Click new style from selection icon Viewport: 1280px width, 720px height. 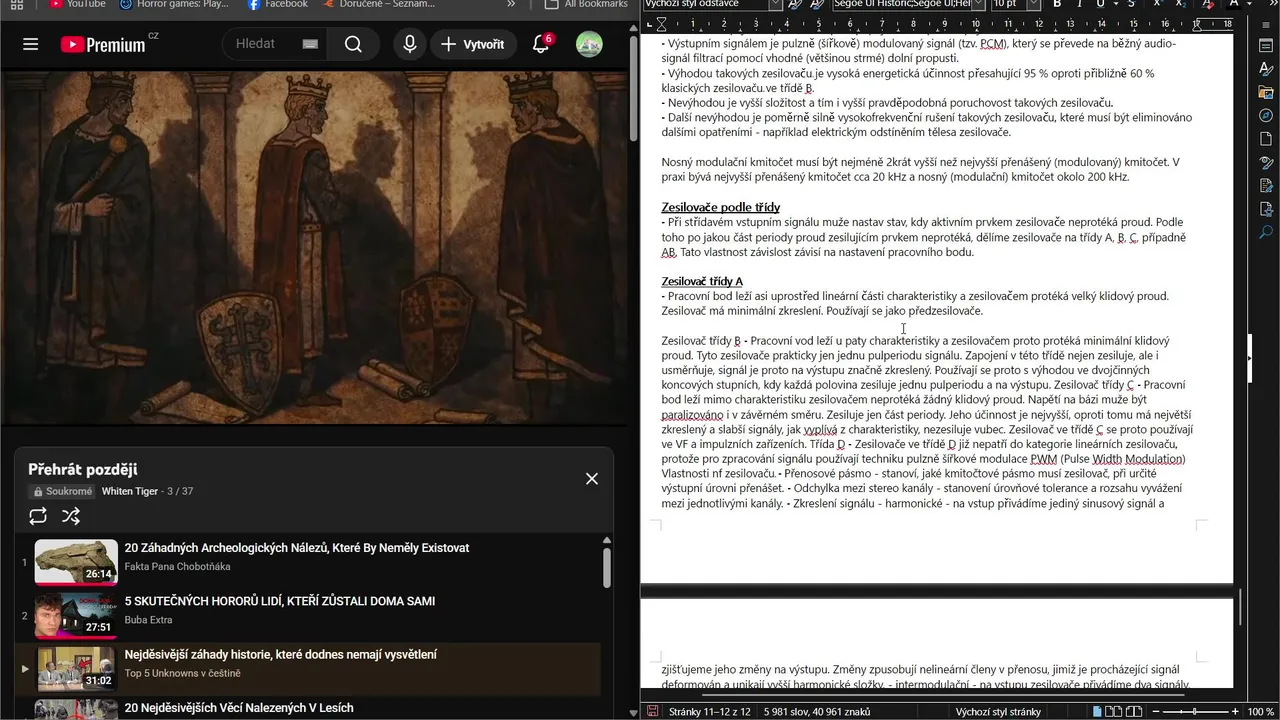point(817,4)
